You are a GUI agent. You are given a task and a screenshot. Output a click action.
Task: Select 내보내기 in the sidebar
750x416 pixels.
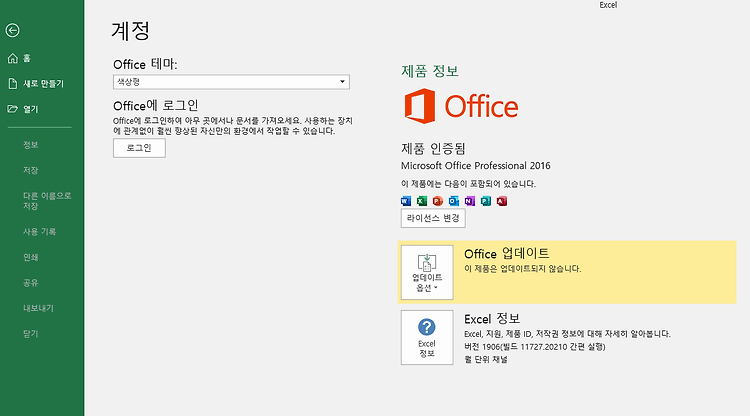point(38,308)
